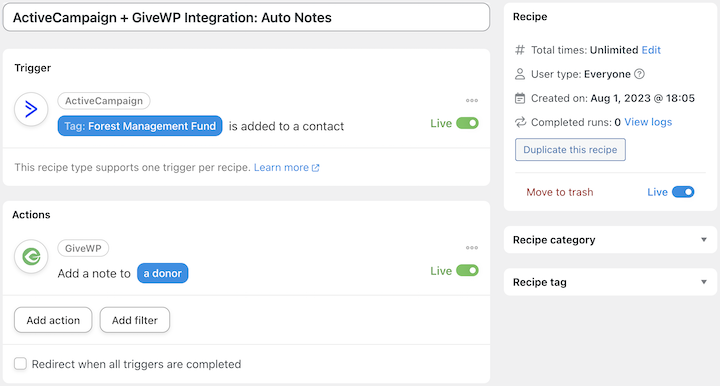Expand the Recipe tag panel

coord(610,282)
